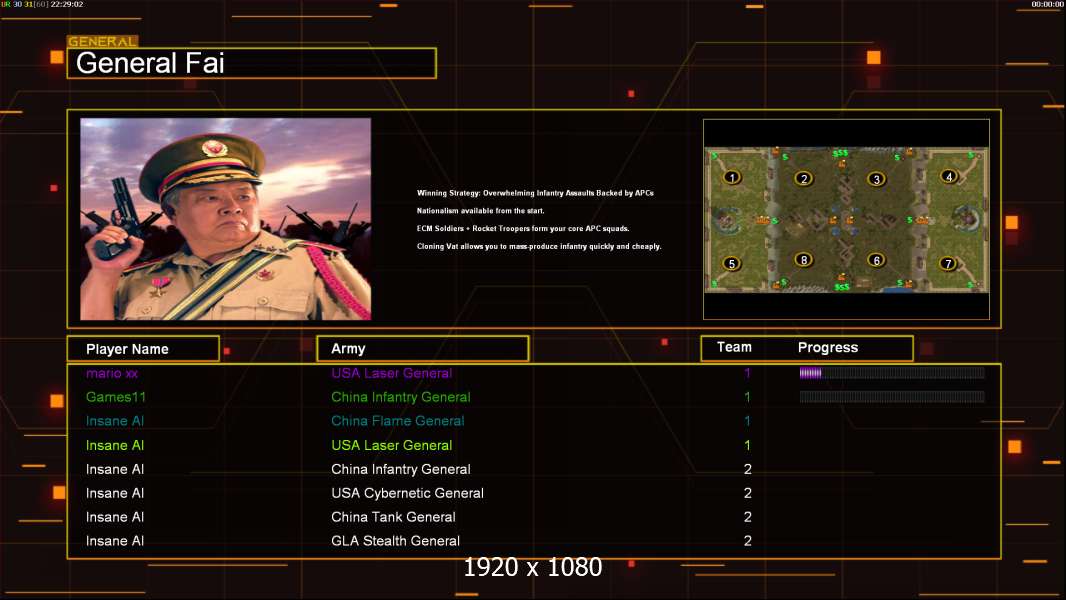
Task: Click the 22:29:02 clock readout
Action: [x=67, y=4]
